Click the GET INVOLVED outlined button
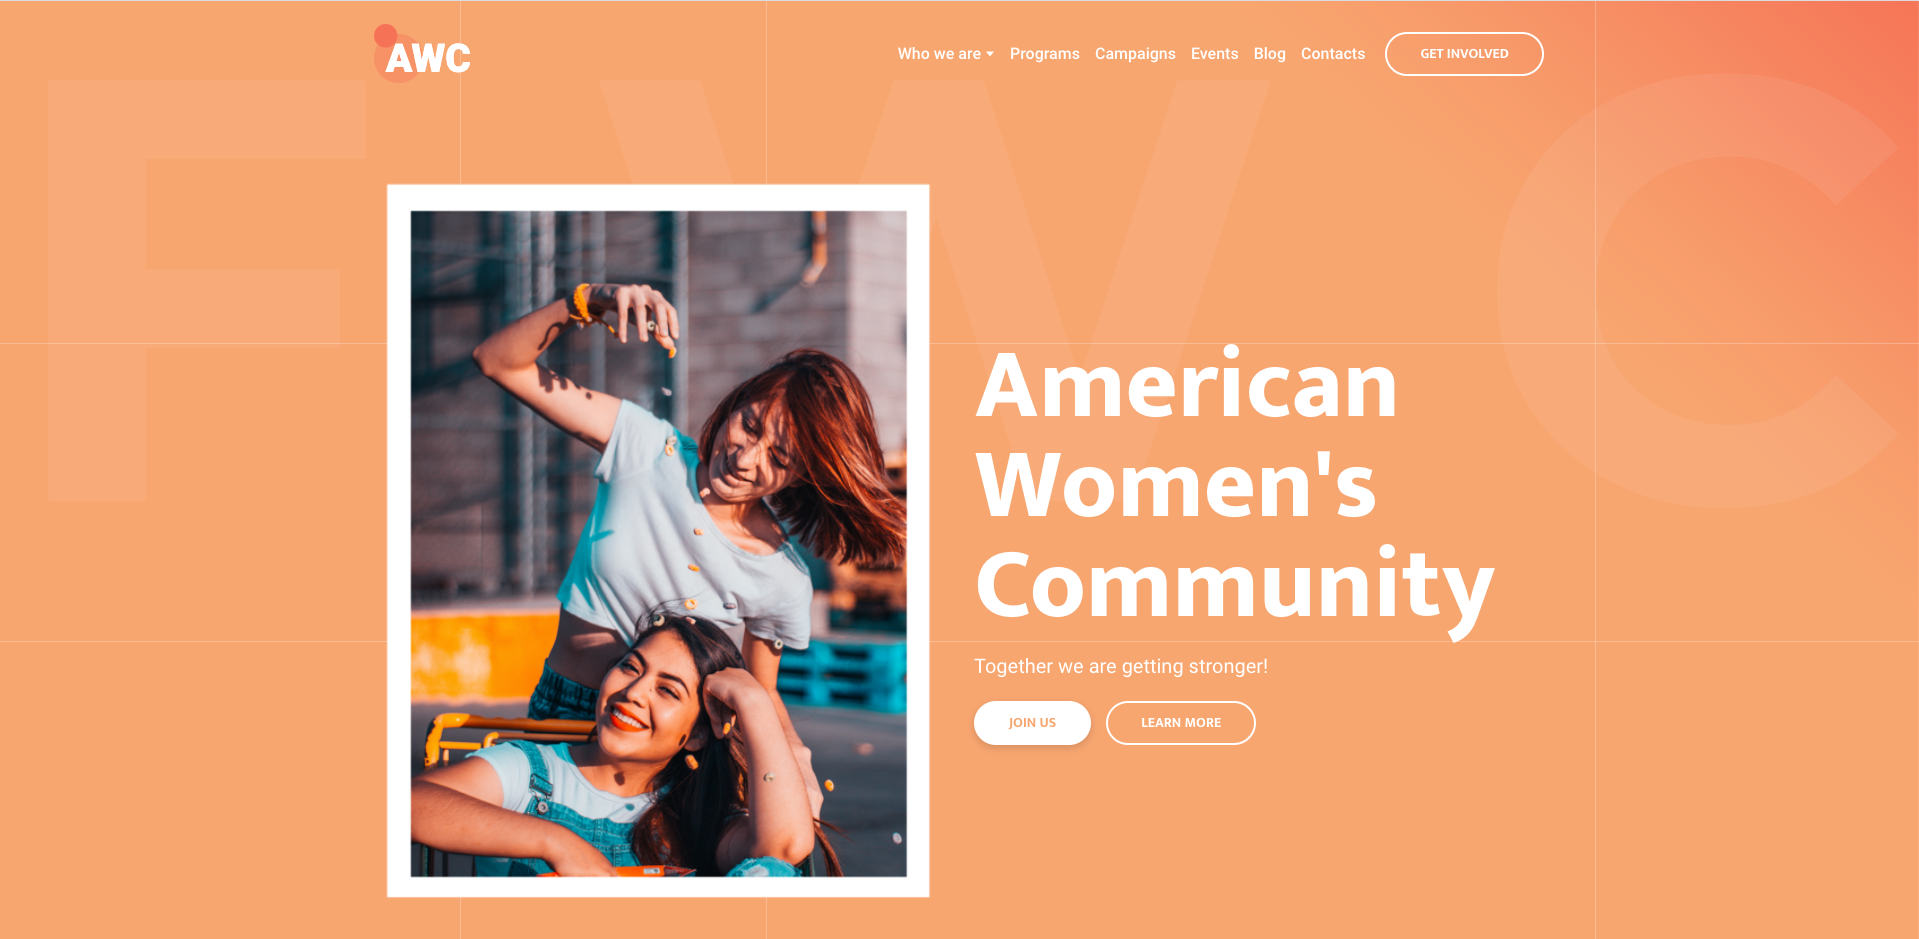Image resolution: width=1919 pixels, height=939 pixels. [x=1464, y=54]
